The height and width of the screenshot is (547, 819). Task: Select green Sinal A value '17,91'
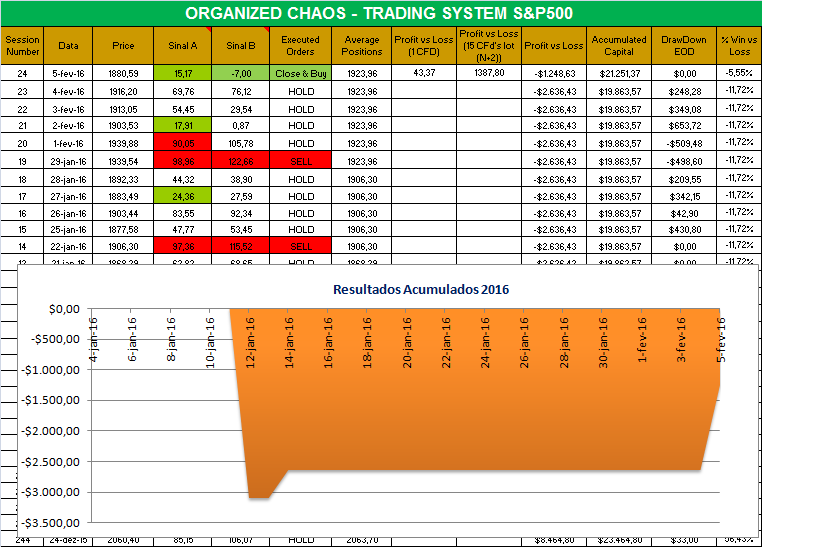pos(183,125)
